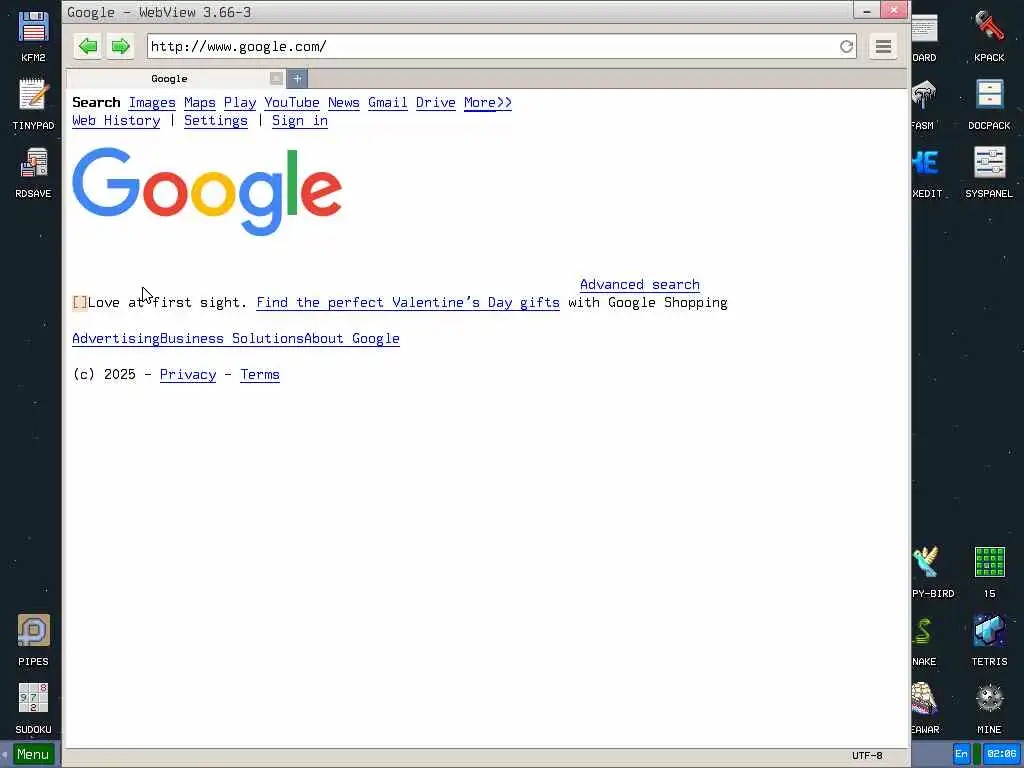
Task: Click the bold Search text
Action: click(x=96, y=103)
